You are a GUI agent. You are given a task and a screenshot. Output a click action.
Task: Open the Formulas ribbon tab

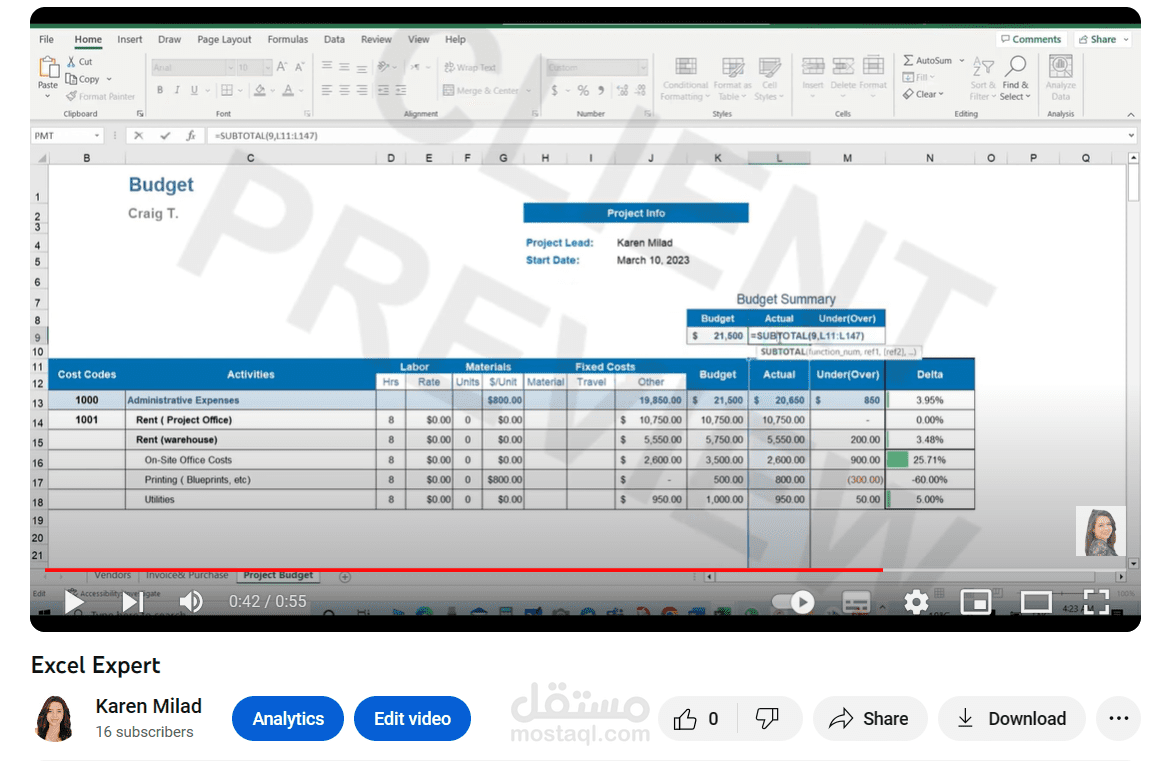288,39
